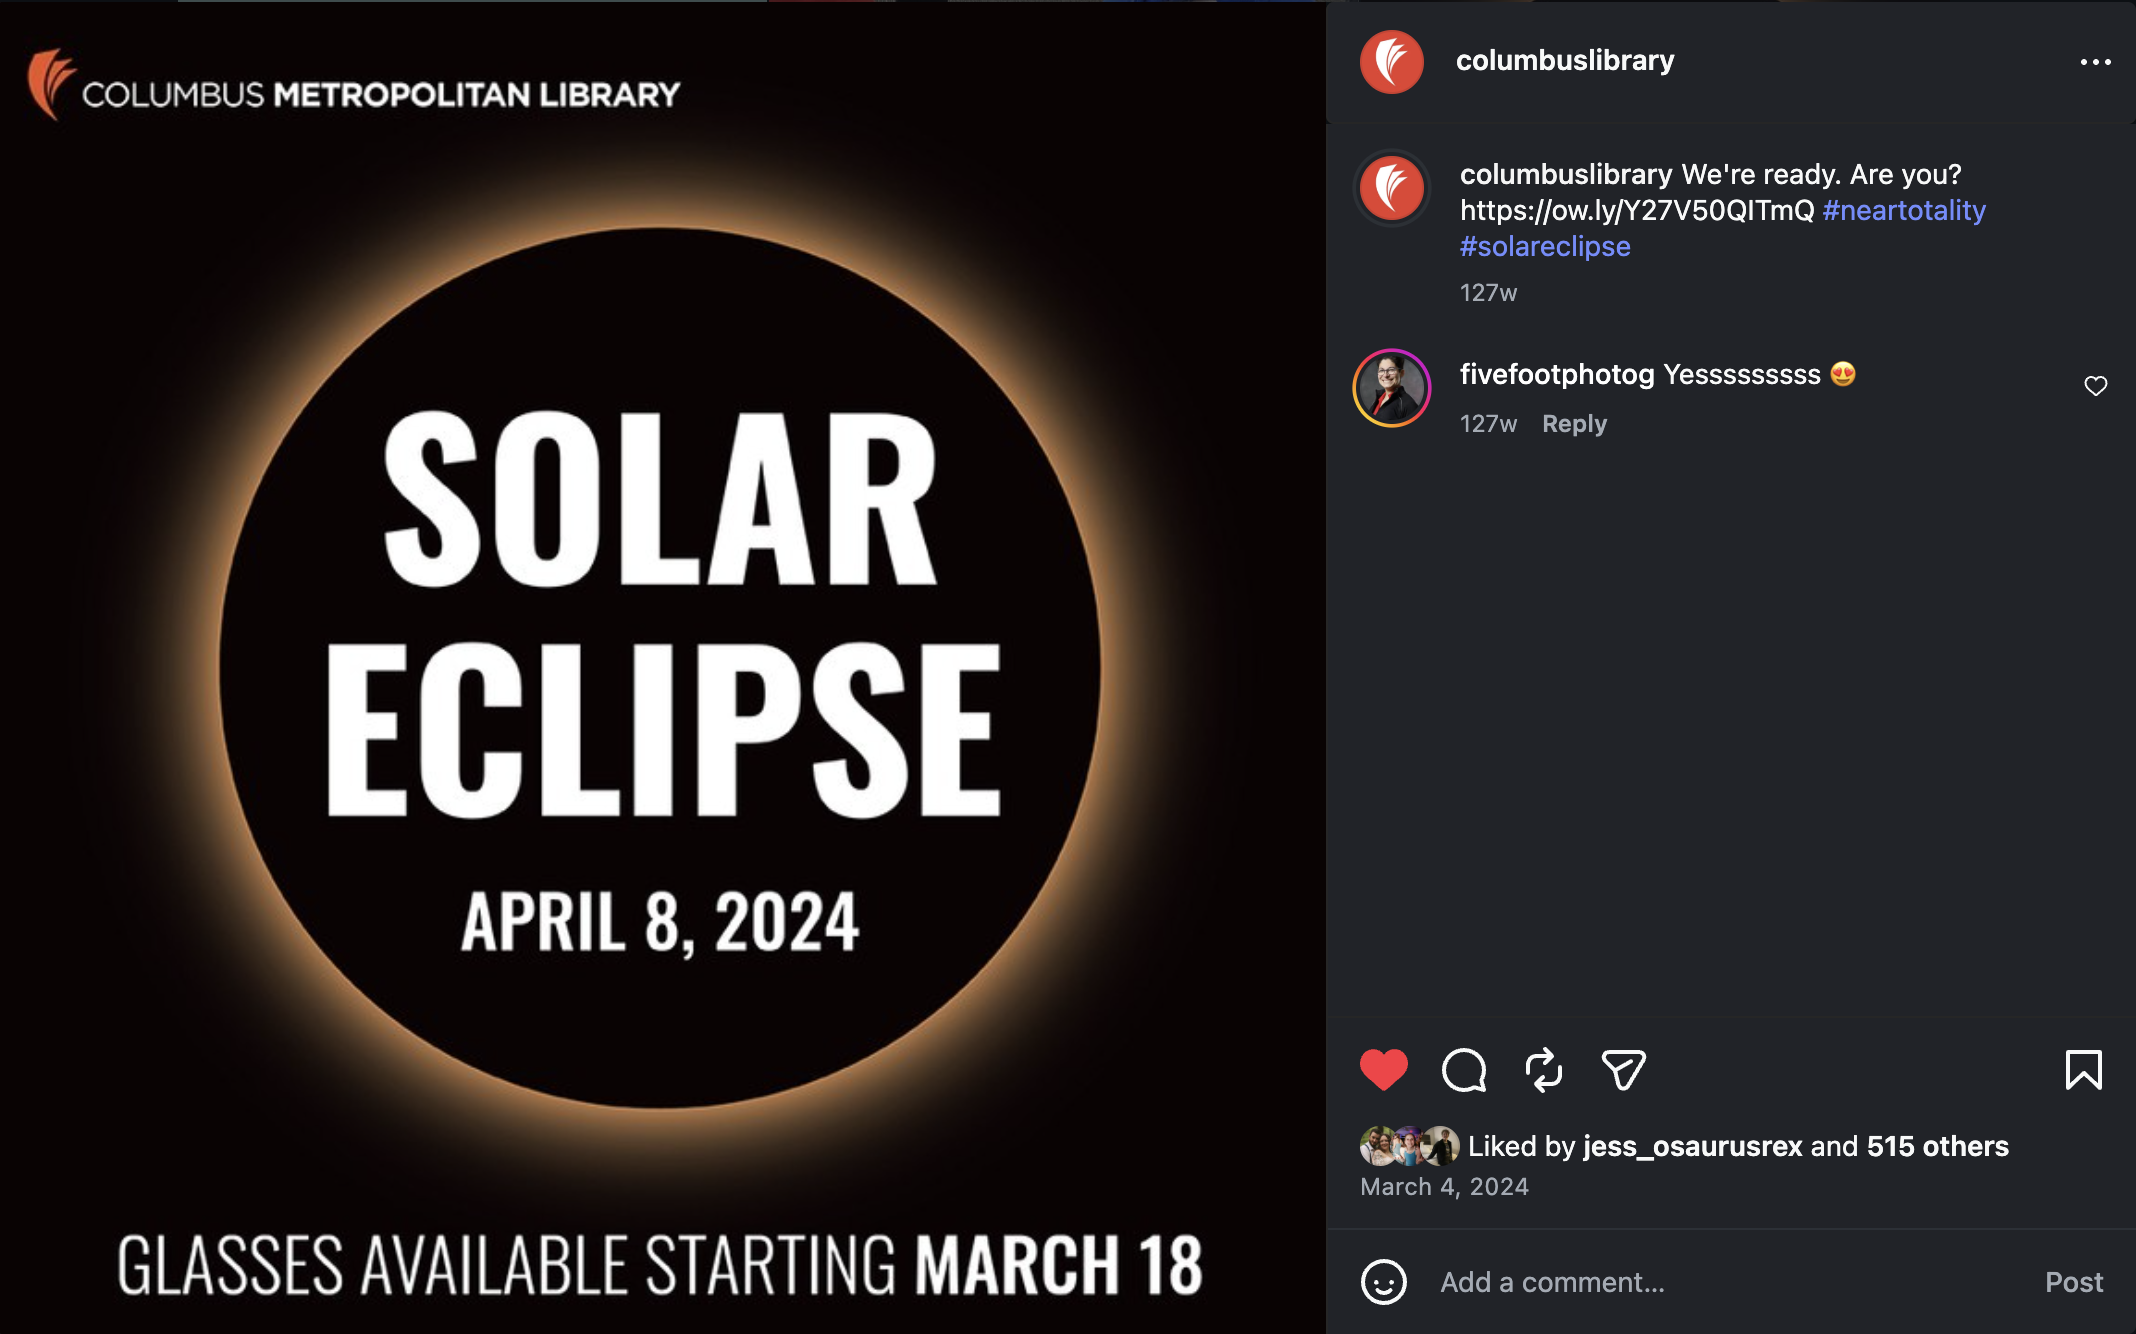Click the Post comment button
The image size is (2136, 1334).
point(2074,1282)
